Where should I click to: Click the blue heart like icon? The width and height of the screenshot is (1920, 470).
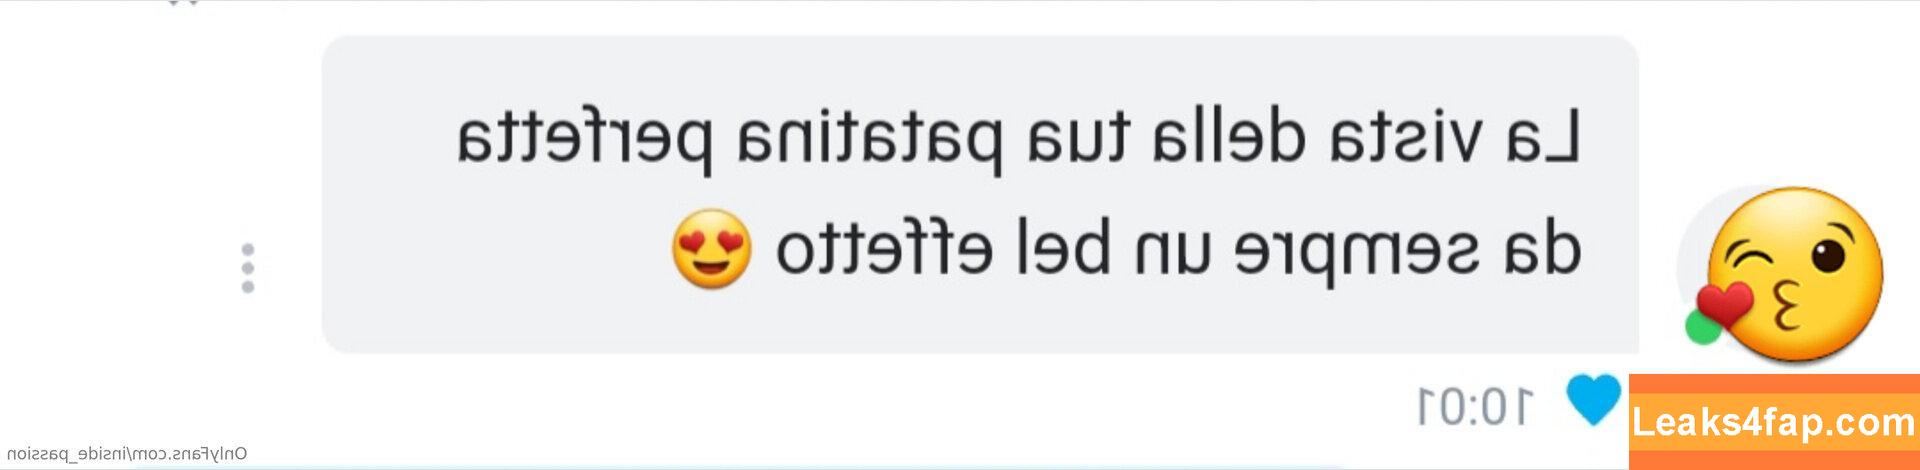[1593, 398]
